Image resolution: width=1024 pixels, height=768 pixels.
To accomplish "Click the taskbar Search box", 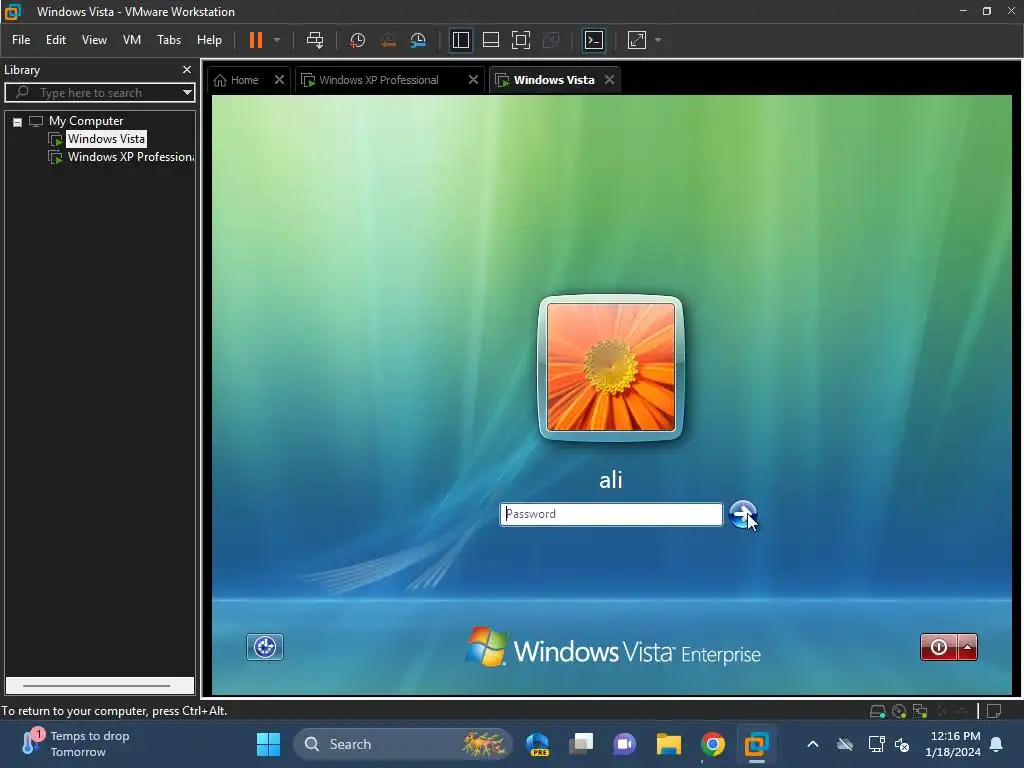I will [x=403, y=744].
